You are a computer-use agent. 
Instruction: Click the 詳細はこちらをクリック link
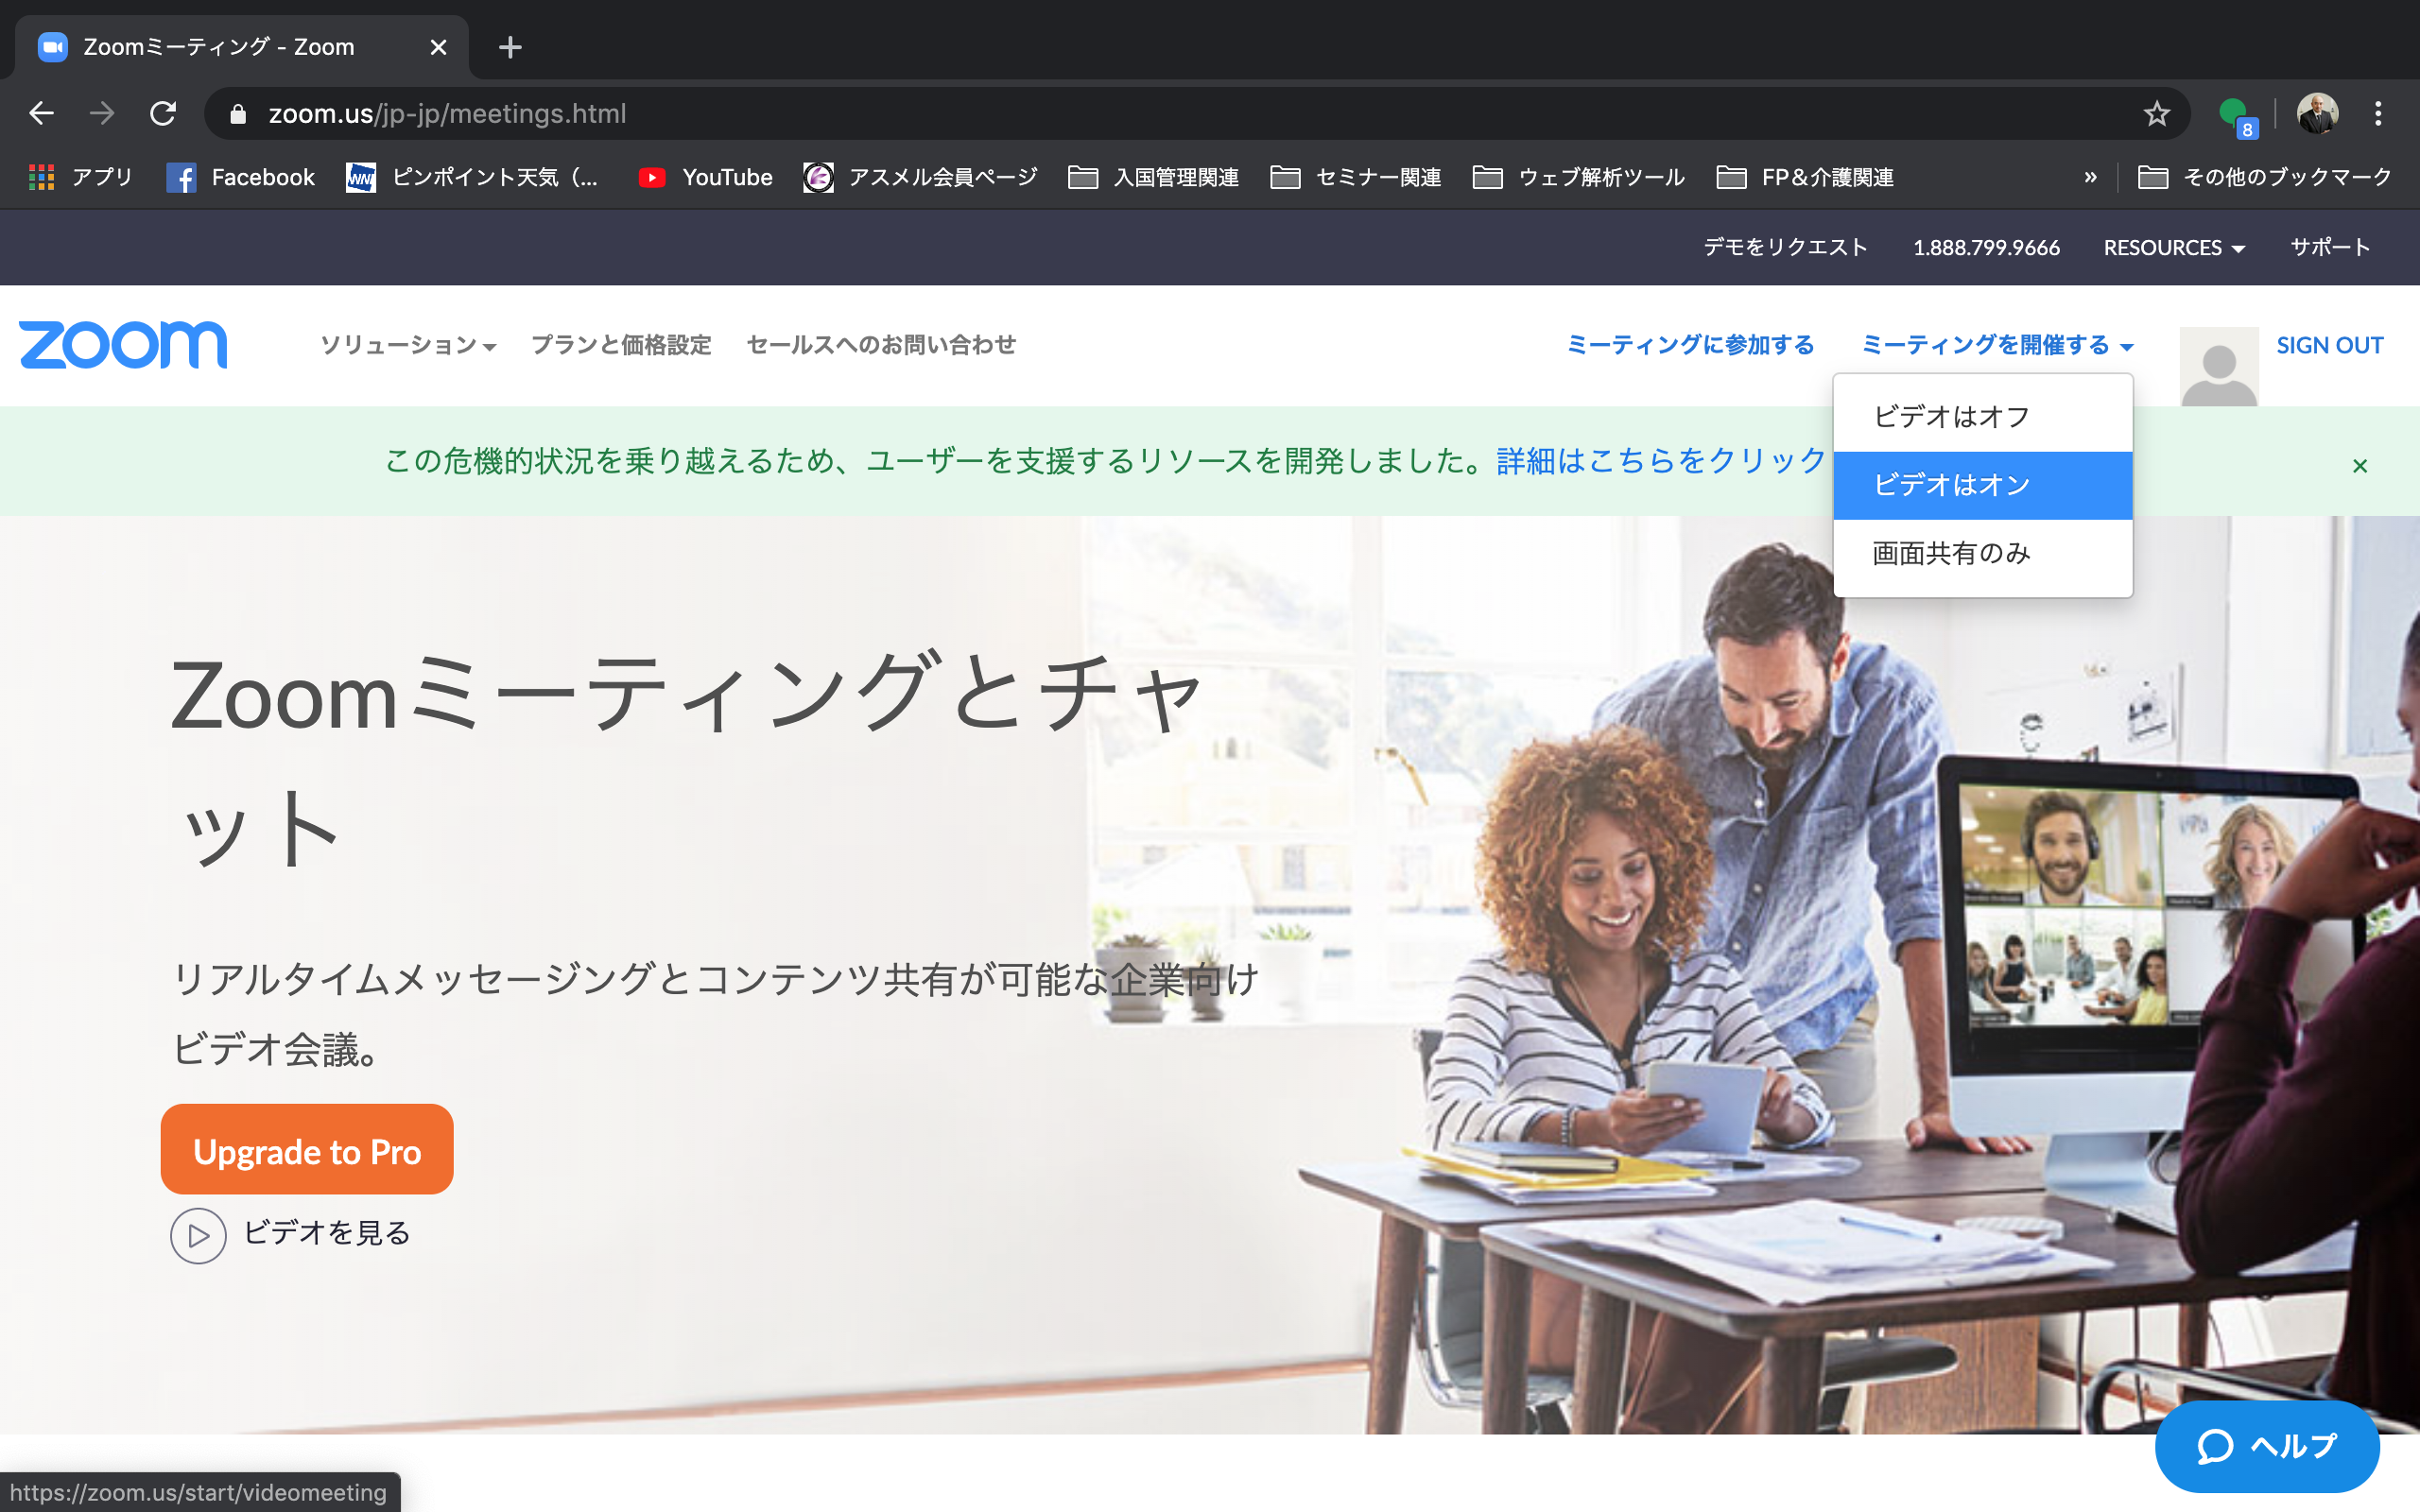[1661, 460]
